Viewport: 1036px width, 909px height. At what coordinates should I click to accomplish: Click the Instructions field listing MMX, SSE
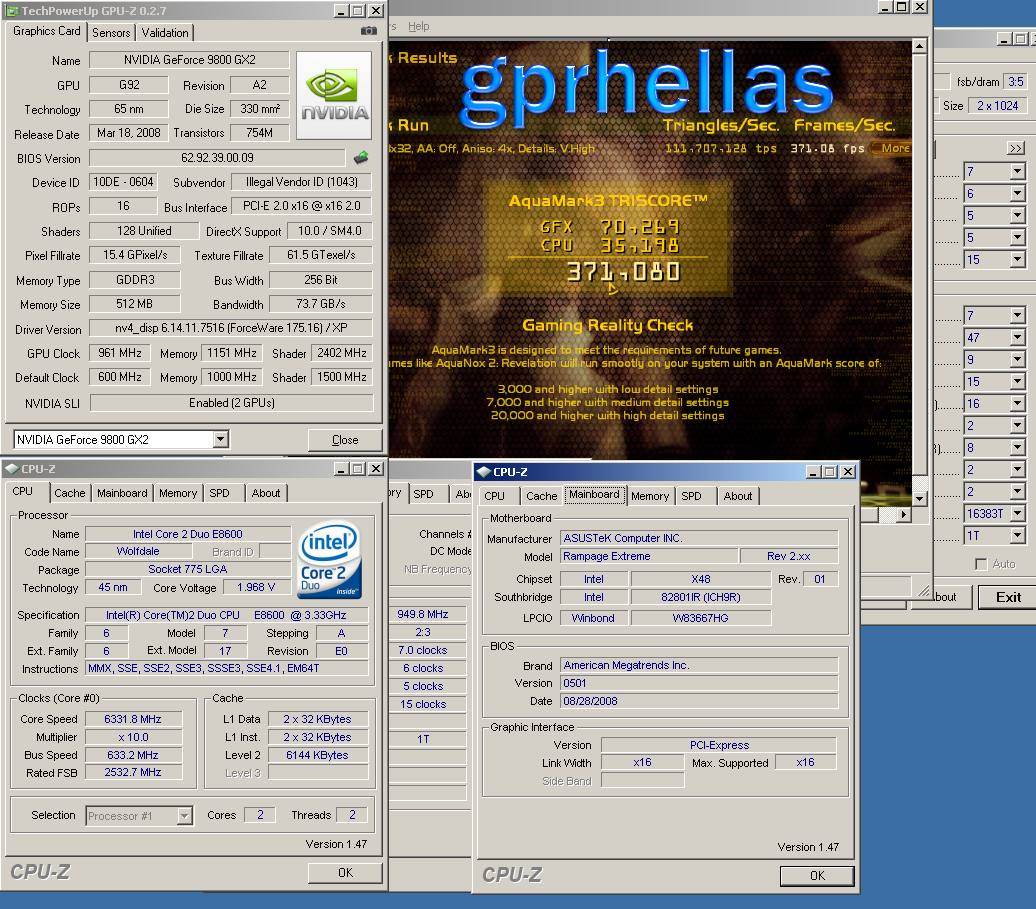click(227, 669)
